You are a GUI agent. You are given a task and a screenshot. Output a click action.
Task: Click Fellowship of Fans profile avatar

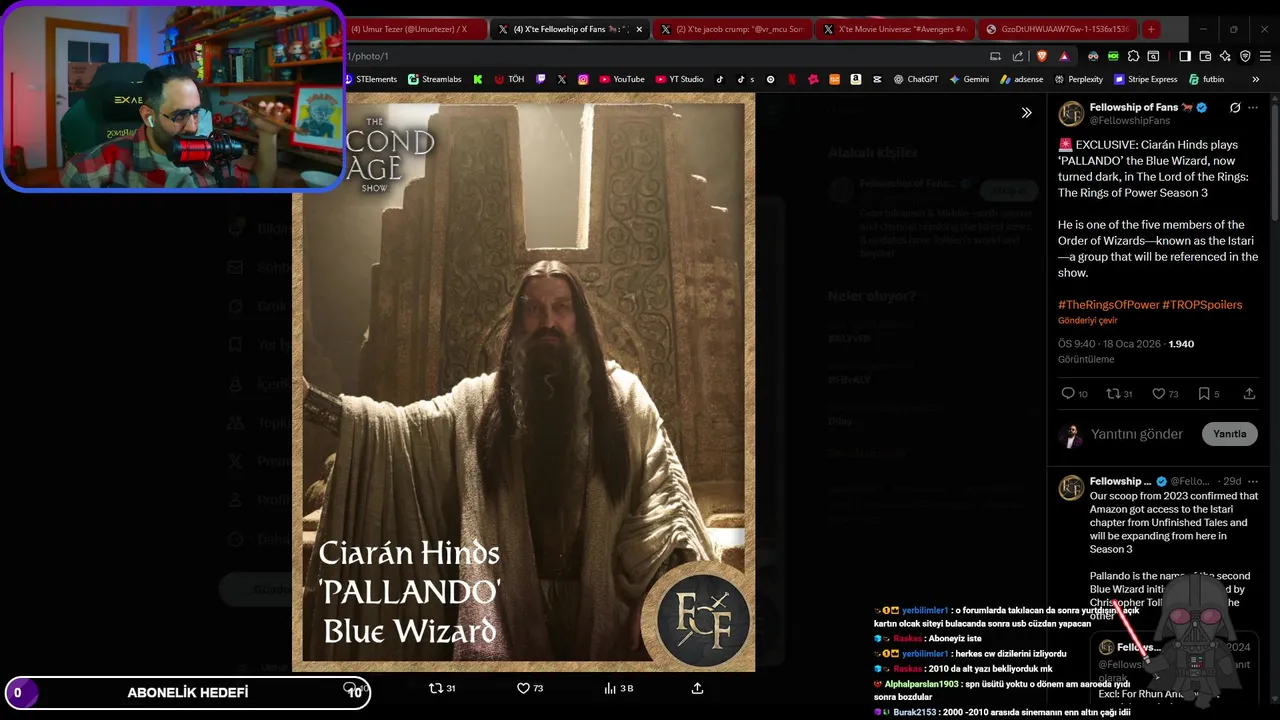1071,113
